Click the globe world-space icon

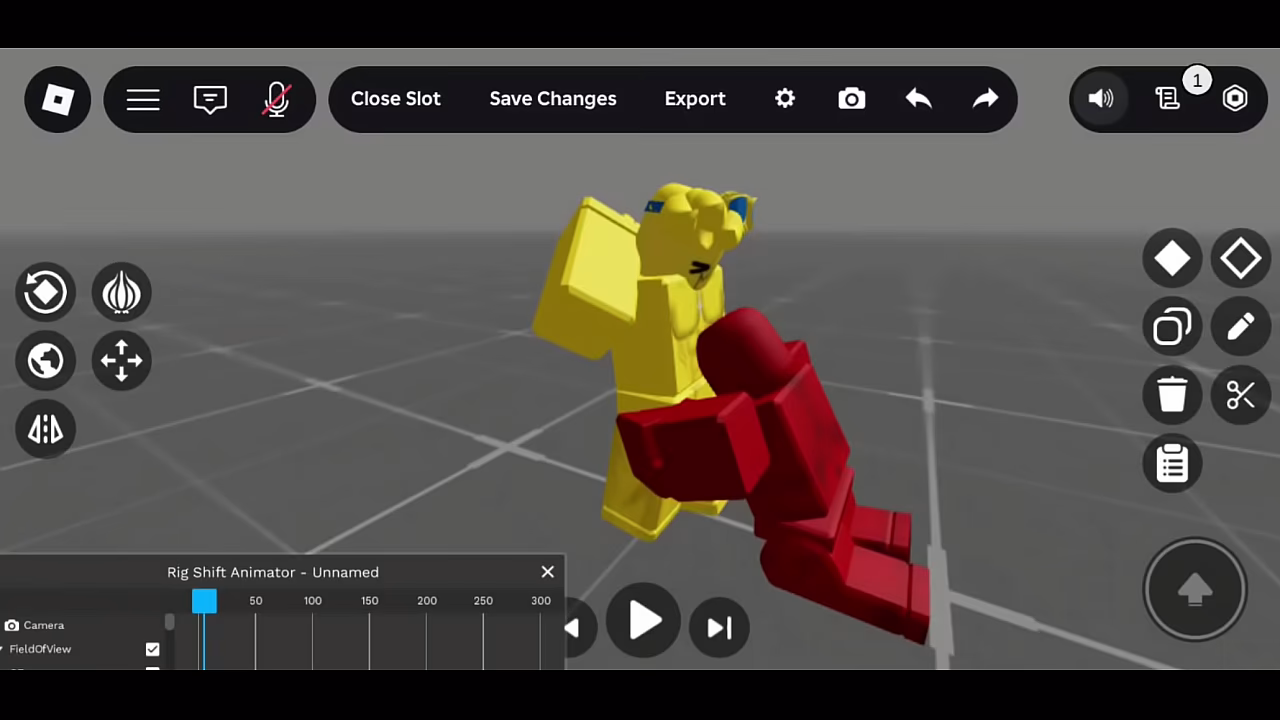click(45, 360)
